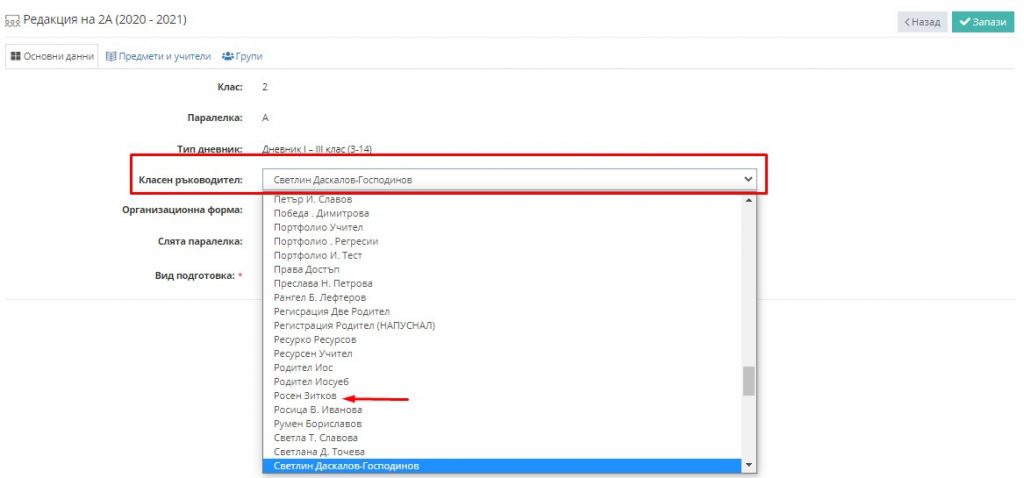Select Росен Зитков from the list

coord(307,396)
